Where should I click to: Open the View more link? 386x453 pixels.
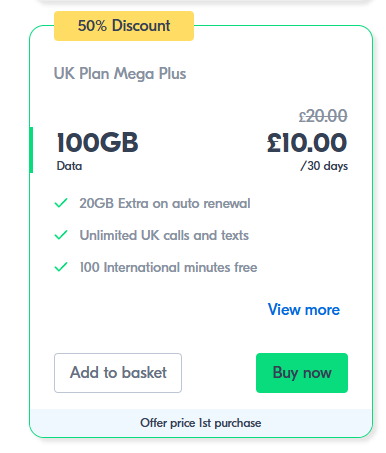click(304, 310)
